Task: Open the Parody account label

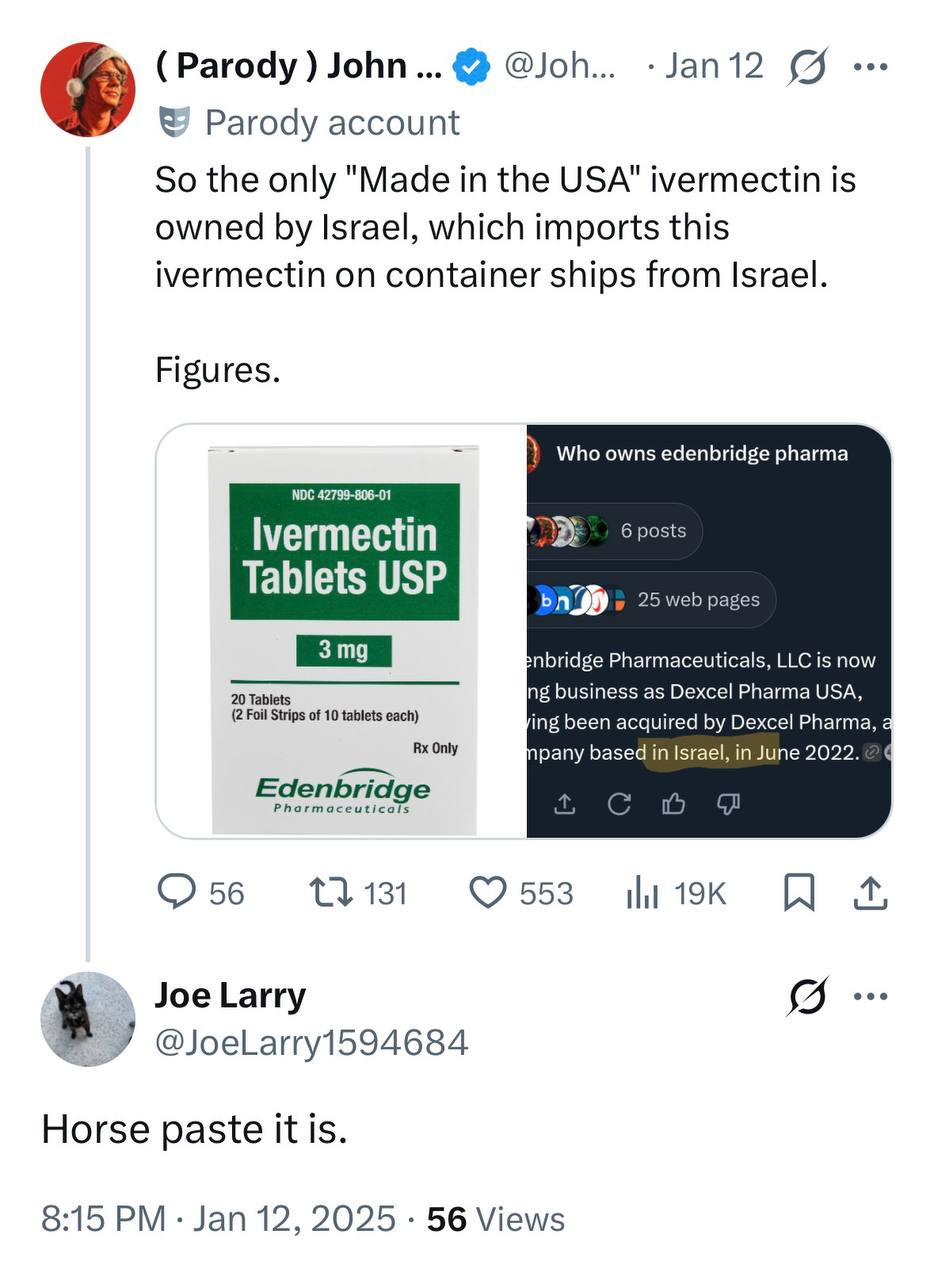Action: tap(331, 122)
